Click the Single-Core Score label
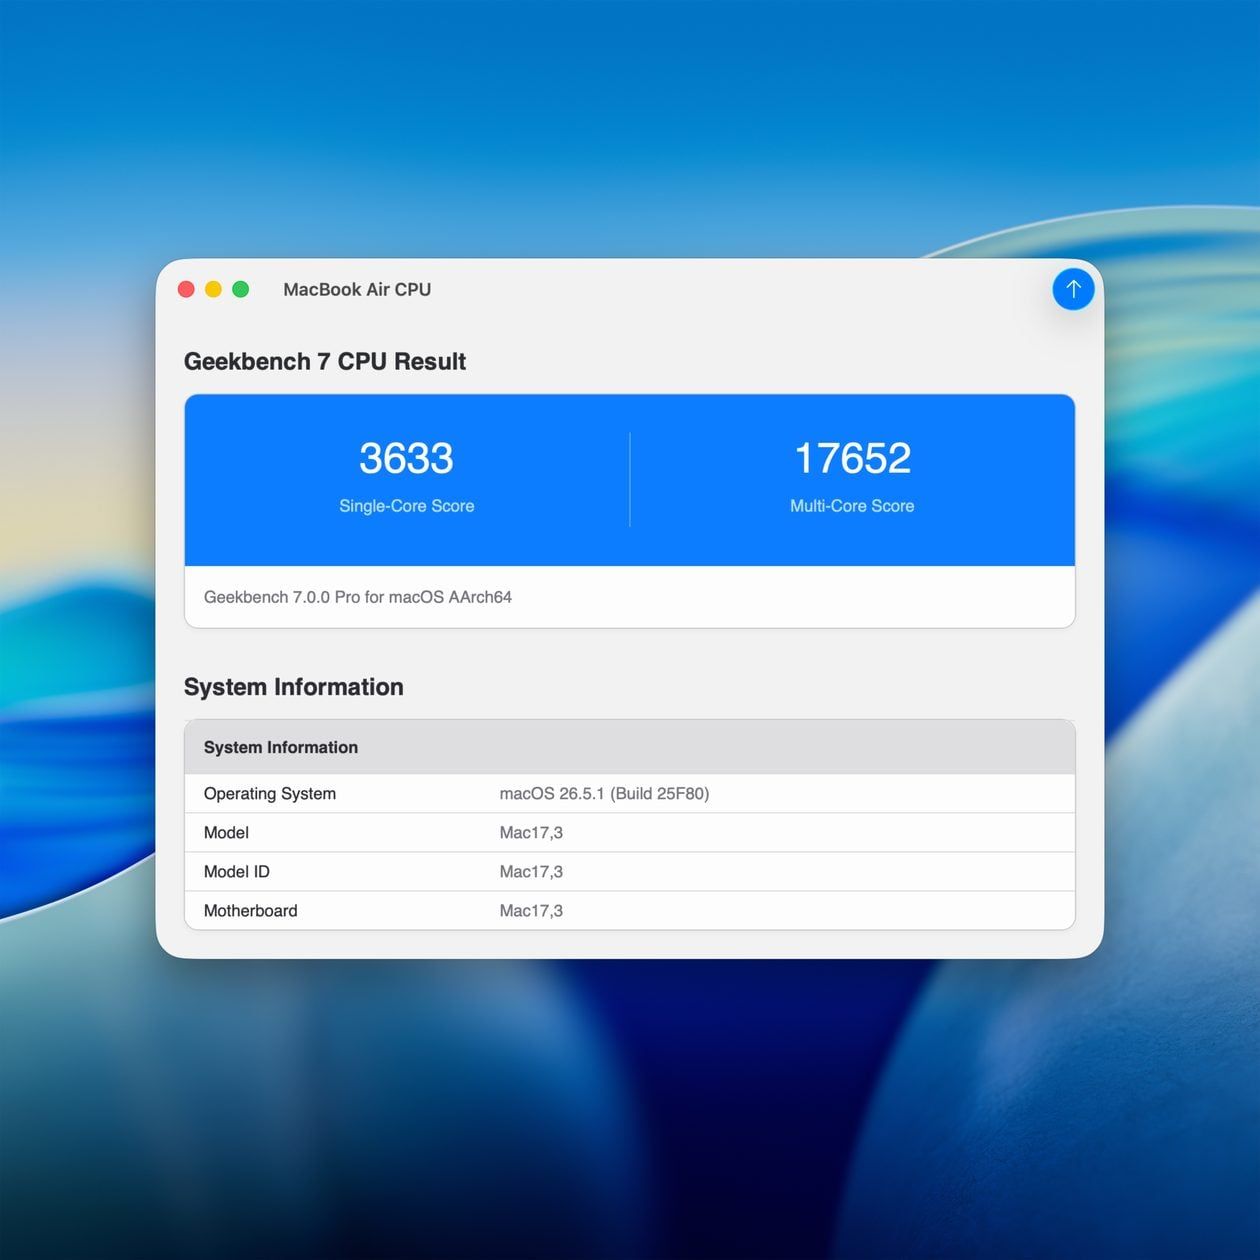This screenshot has height=1260, width=1260. coord(406,506)
